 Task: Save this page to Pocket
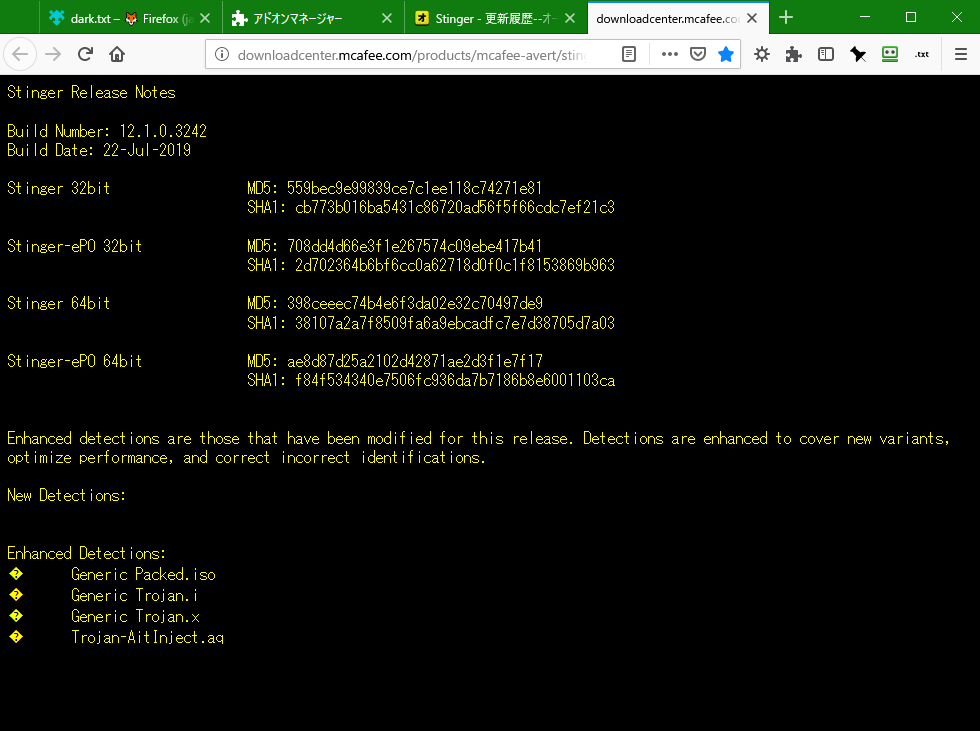click(x=698, y=54)
